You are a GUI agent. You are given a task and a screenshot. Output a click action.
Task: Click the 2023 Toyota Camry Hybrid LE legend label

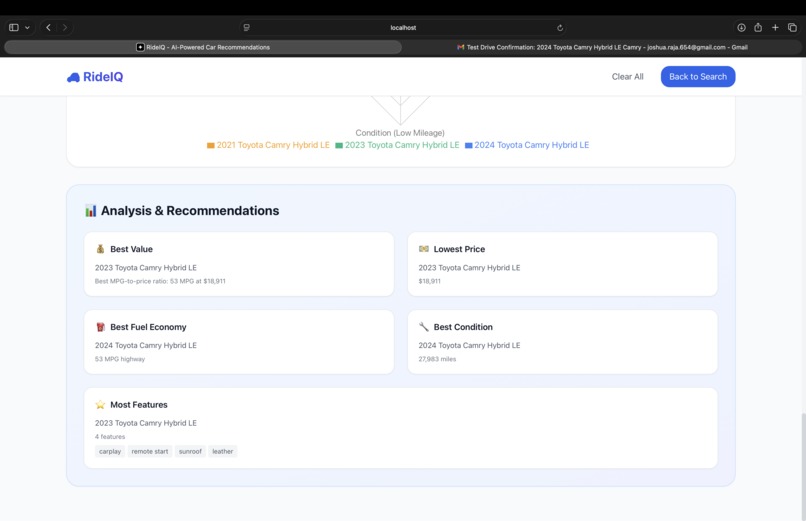coord(402,145)
